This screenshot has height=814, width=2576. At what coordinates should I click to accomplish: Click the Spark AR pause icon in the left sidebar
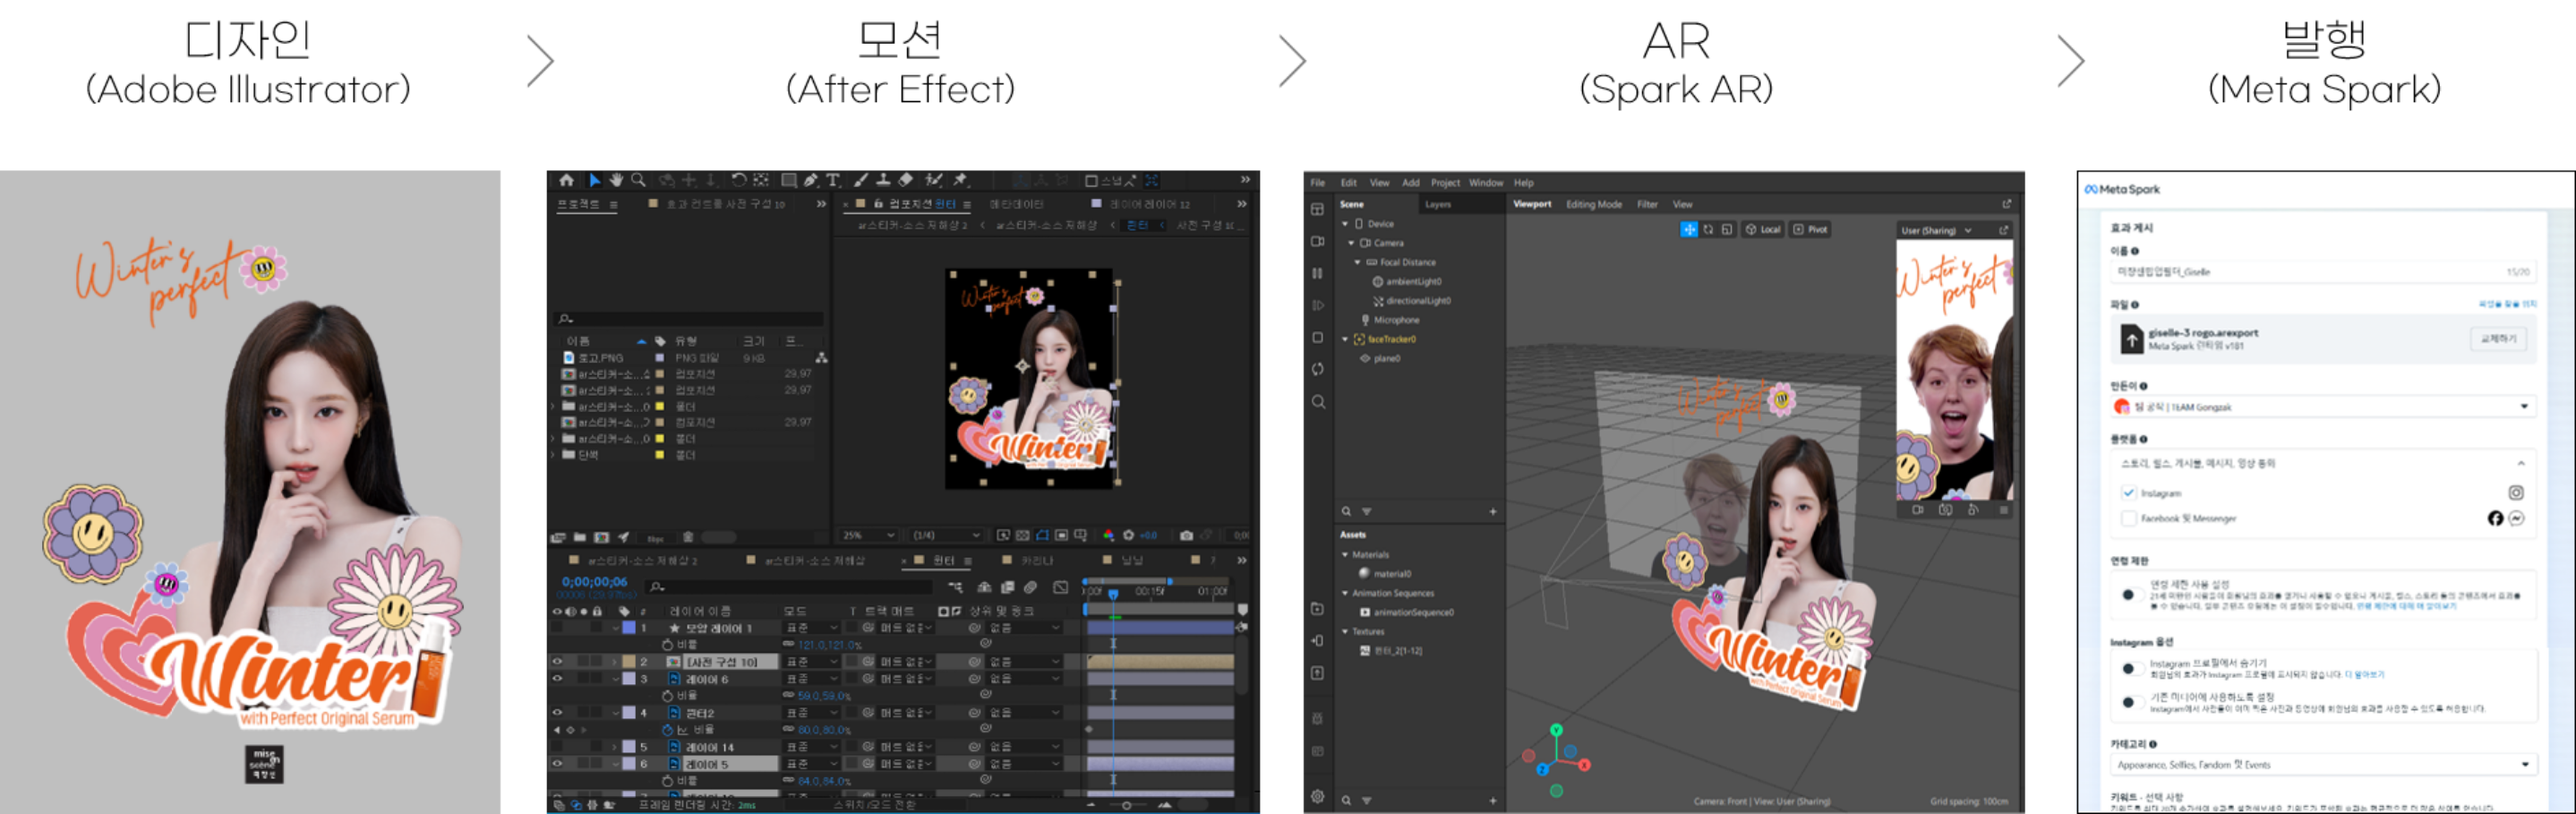pyautogui.click(x=1318, y=273)
